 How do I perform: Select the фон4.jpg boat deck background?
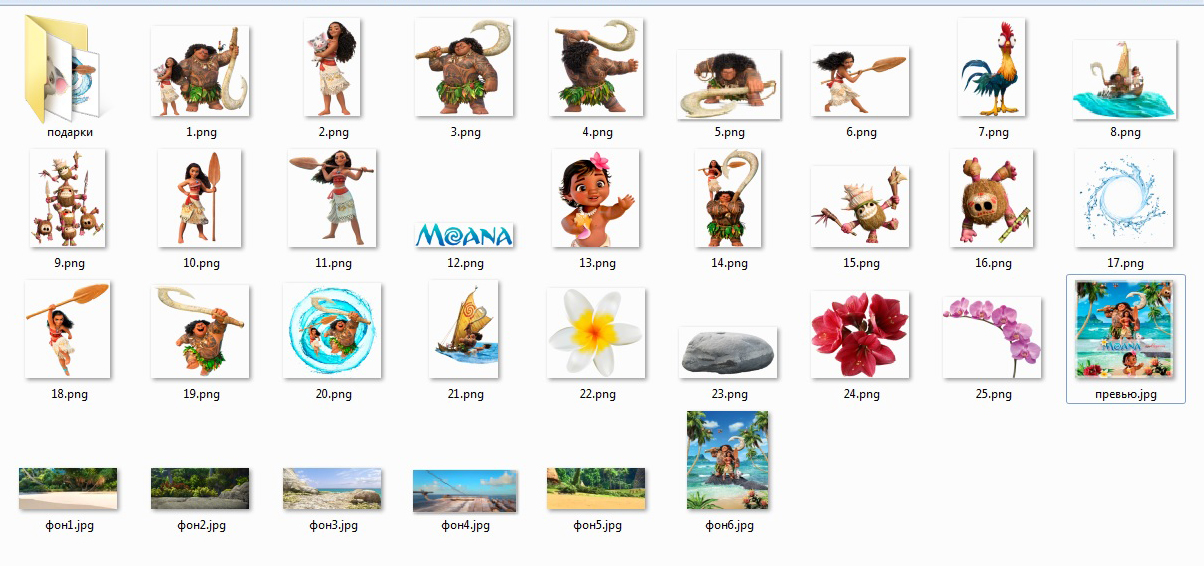pyautogui.click(x=465, y=491)
